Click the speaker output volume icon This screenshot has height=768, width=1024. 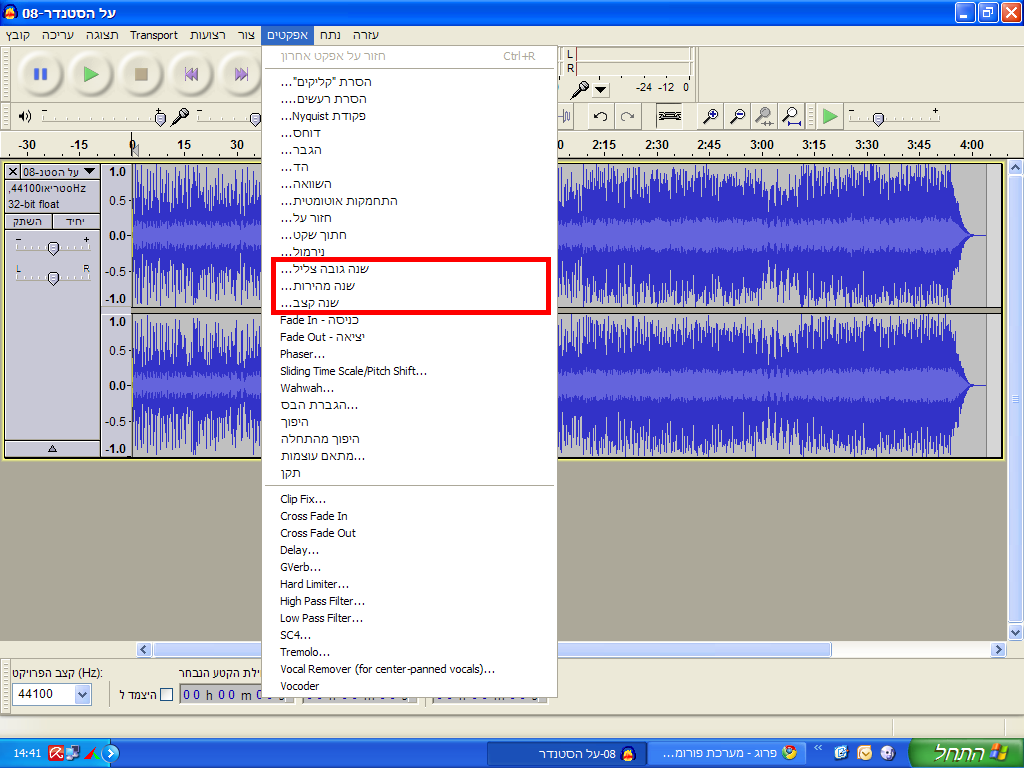pos(25,116)
